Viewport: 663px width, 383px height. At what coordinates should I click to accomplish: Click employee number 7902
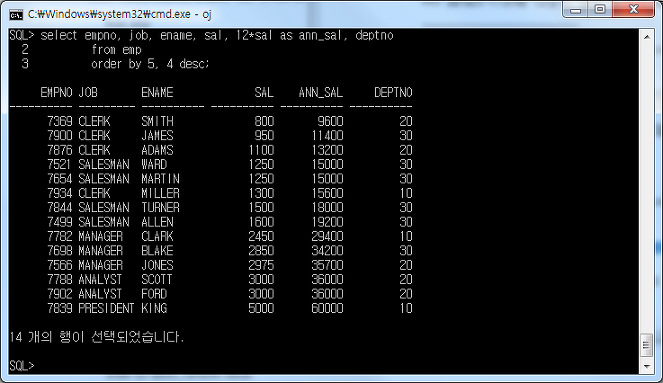click(60, 294)
